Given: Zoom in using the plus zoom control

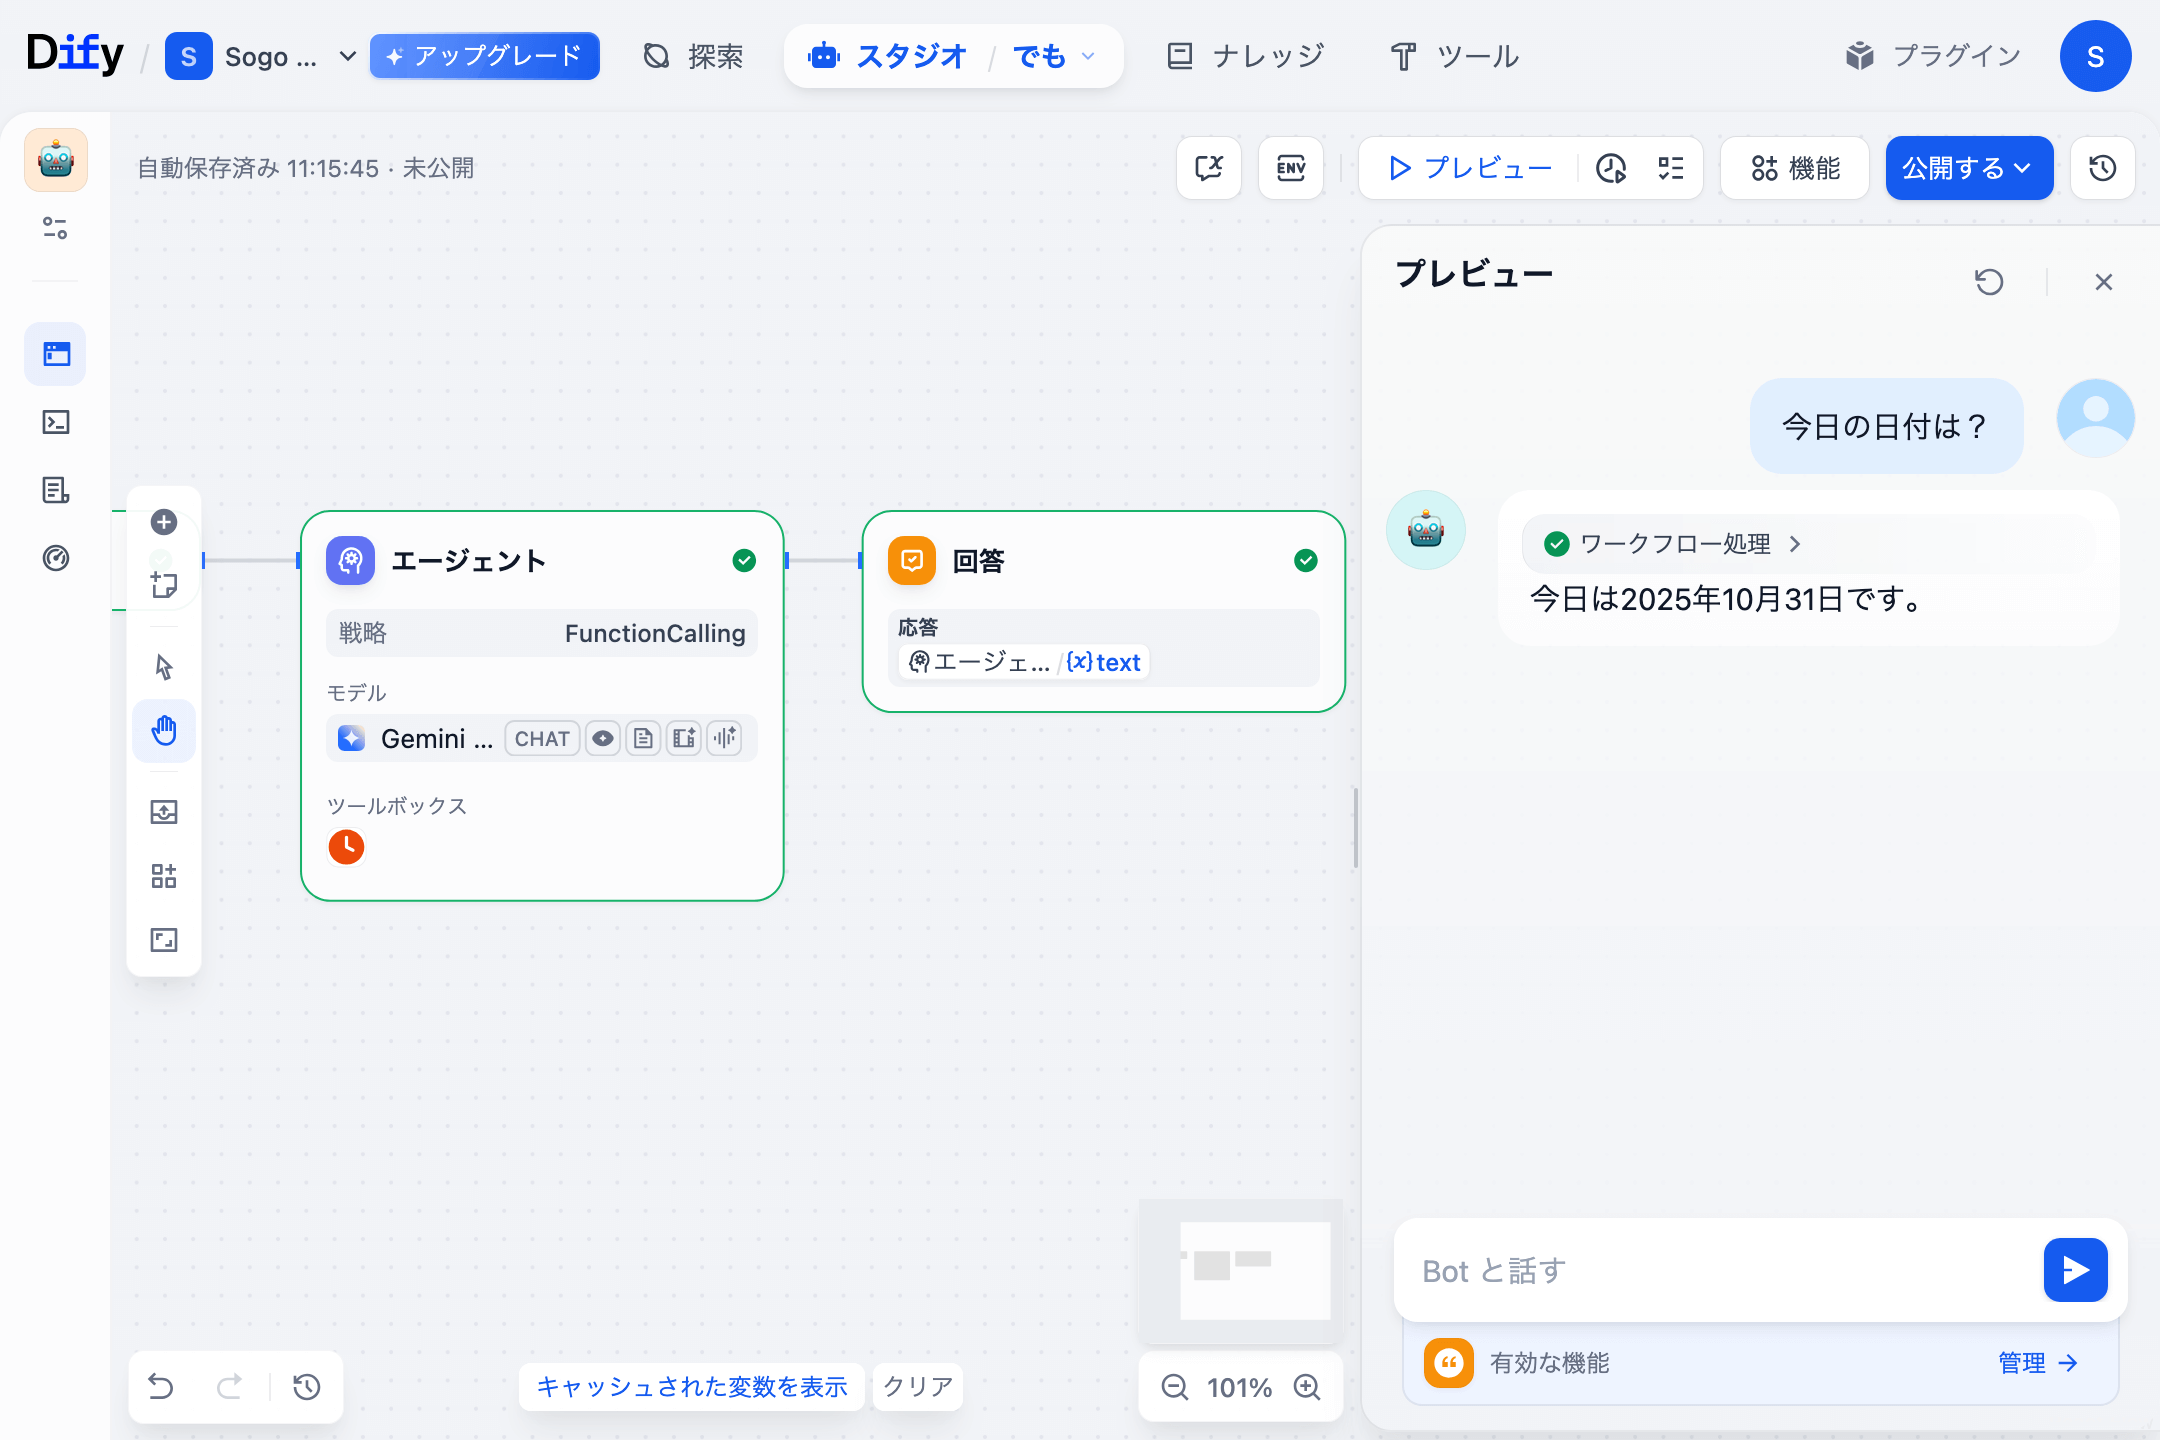Looking at the screenshot, I should tap(1306, 1387).
